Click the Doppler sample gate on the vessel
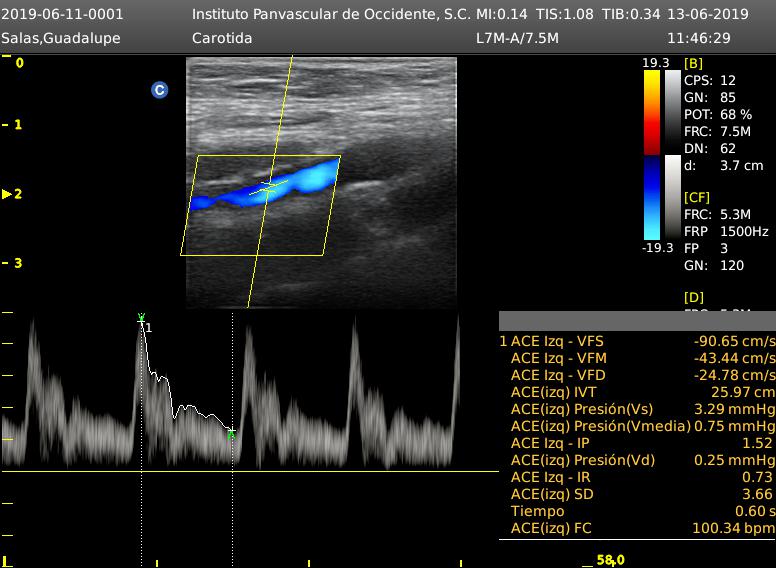 267,187
